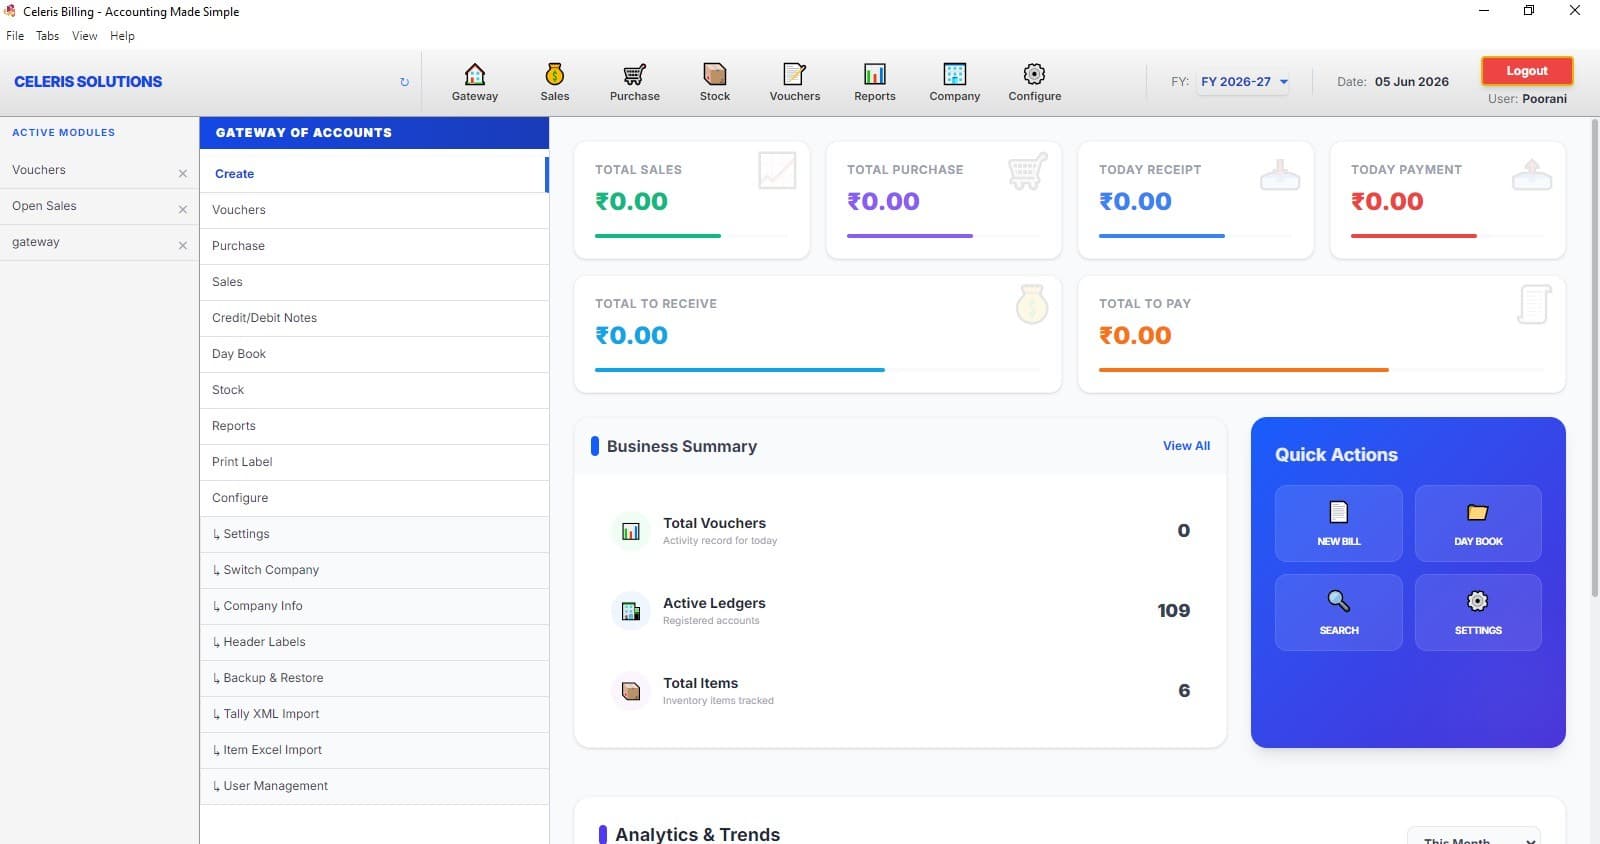Screen dimensions: 1600x844
Task: Close the Open Sales active module
Action: click(x=183, y=209)
